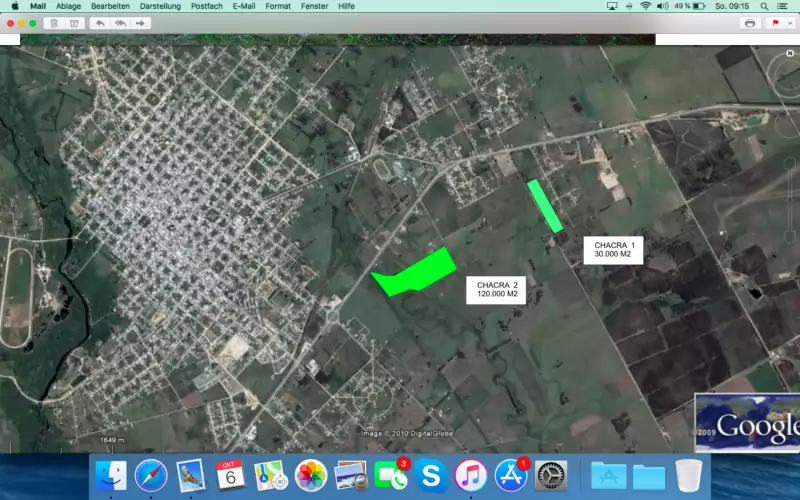Open Photos app in the Dock
The image size is (800, 500).
[311, 474]
